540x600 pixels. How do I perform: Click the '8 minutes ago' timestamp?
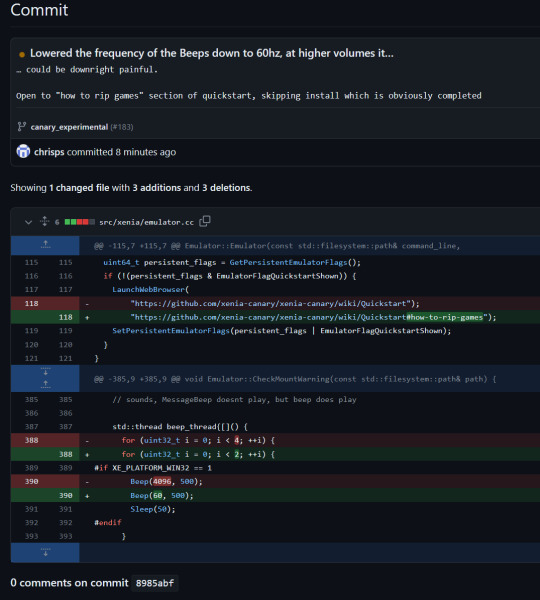[x=146, y=152]
